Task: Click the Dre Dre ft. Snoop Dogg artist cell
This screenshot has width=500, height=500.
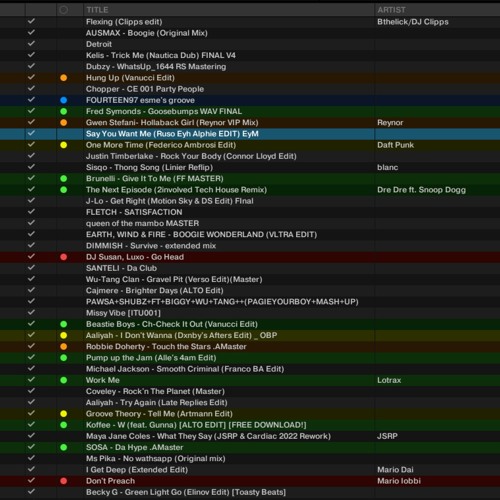Action: 421,190
